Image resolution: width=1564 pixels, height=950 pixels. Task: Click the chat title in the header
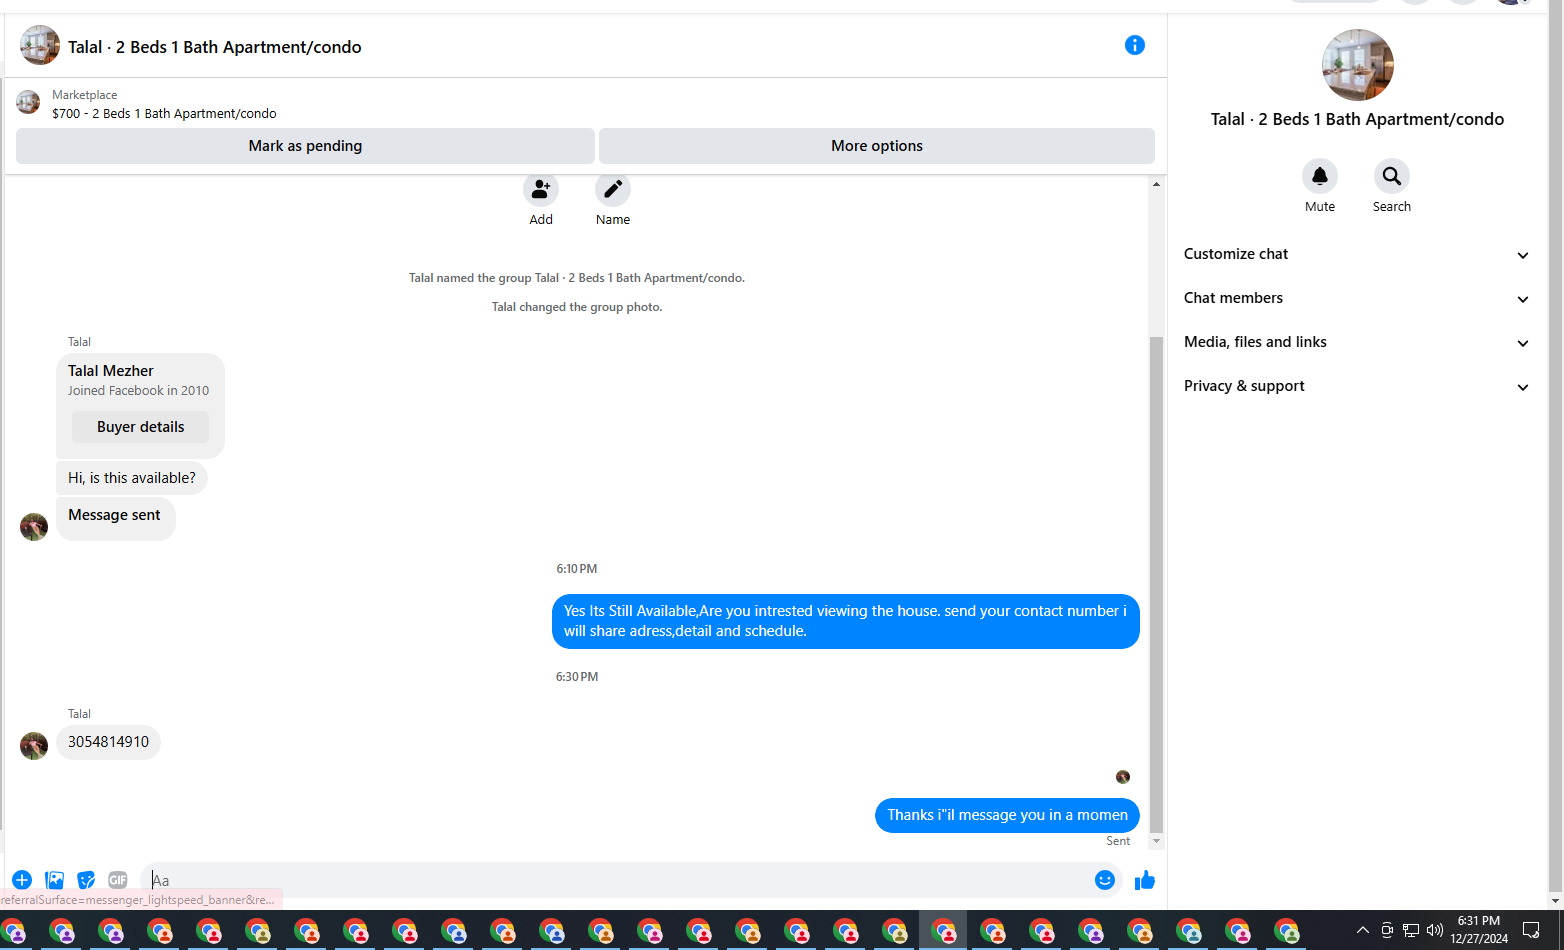tap(215, 47)
